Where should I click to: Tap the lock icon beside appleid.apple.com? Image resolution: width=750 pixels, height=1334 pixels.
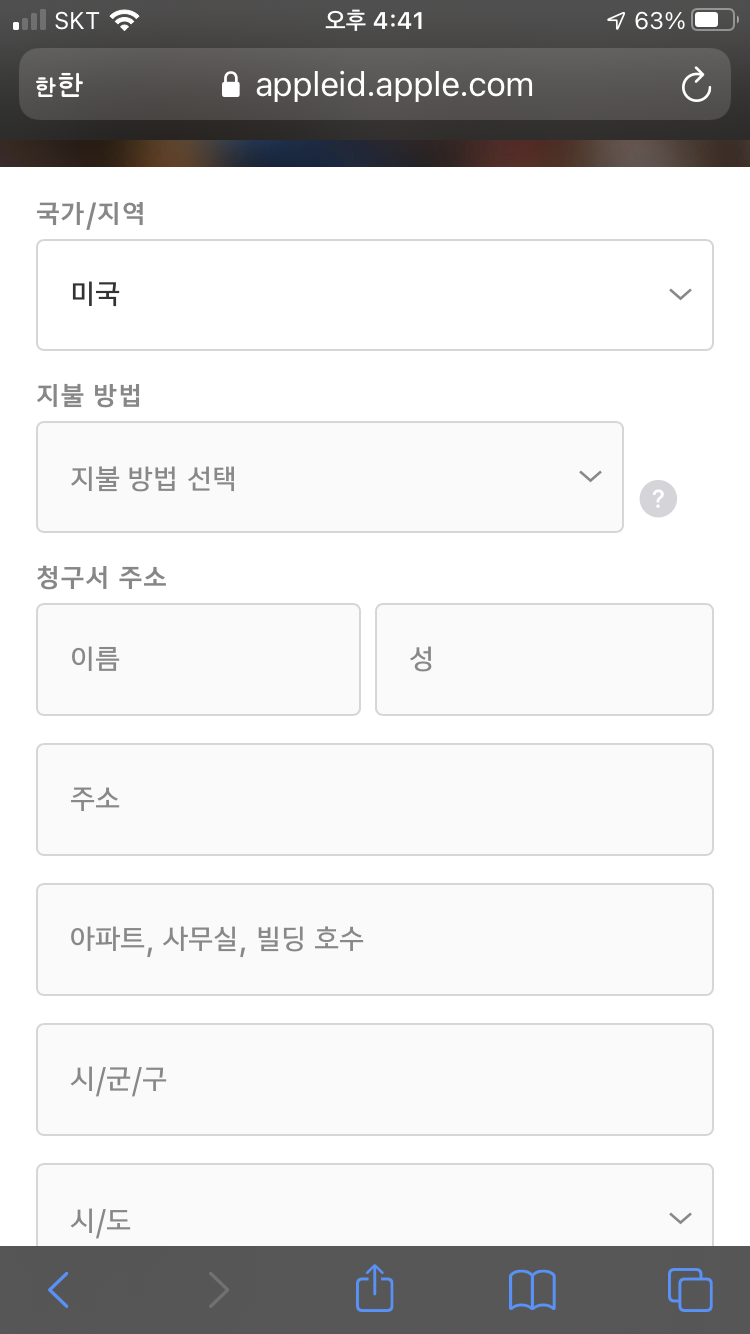coord(231,85)
